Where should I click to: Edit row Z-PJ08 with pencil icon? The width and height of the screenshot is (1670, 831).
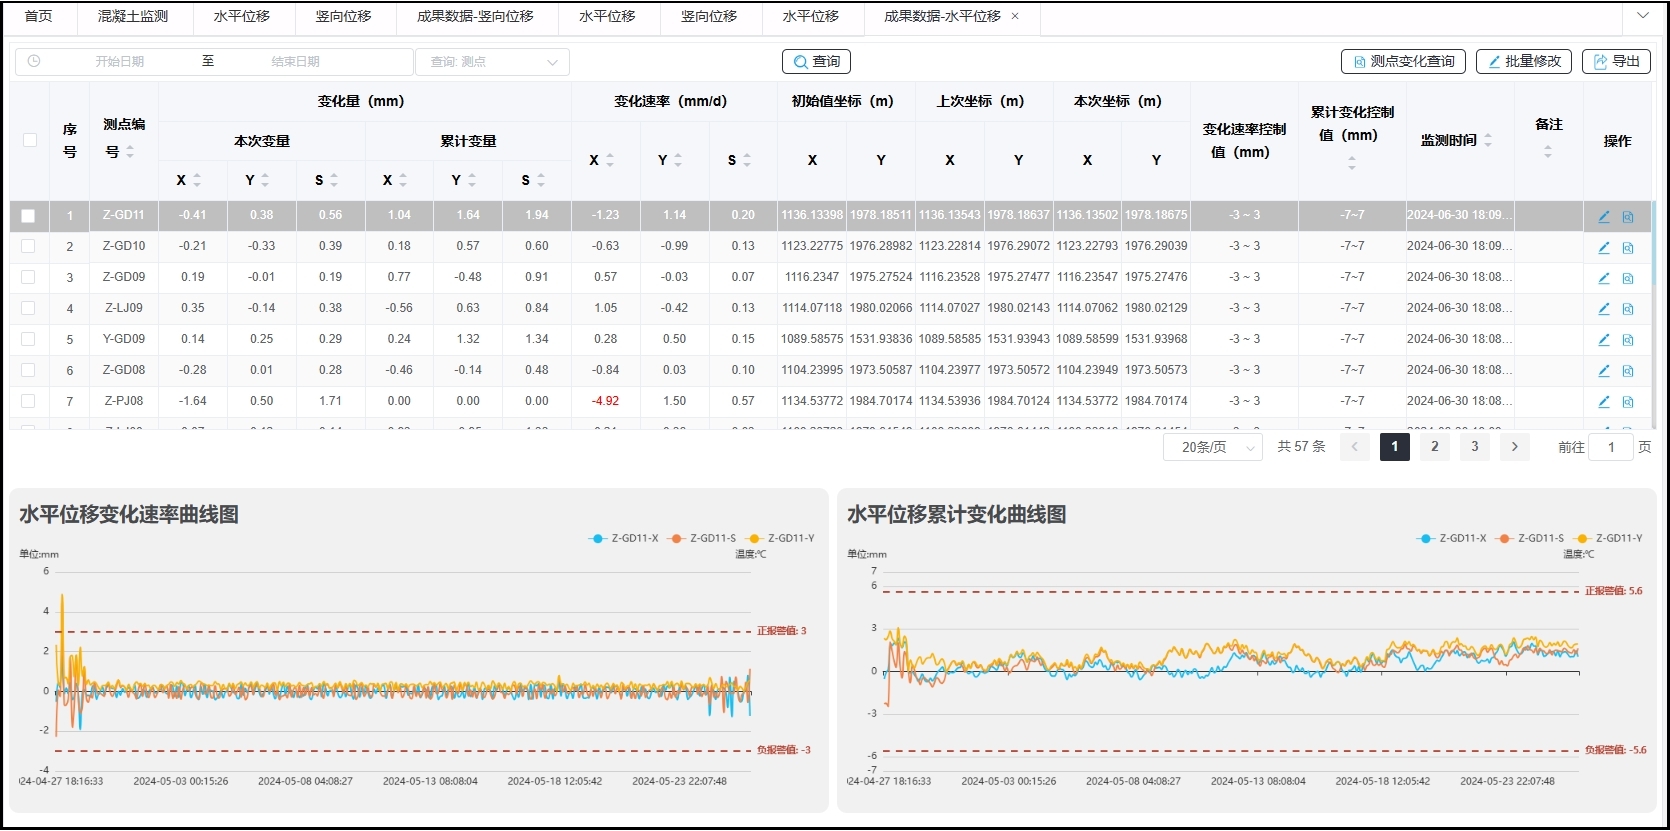(x=1604, y=402)
